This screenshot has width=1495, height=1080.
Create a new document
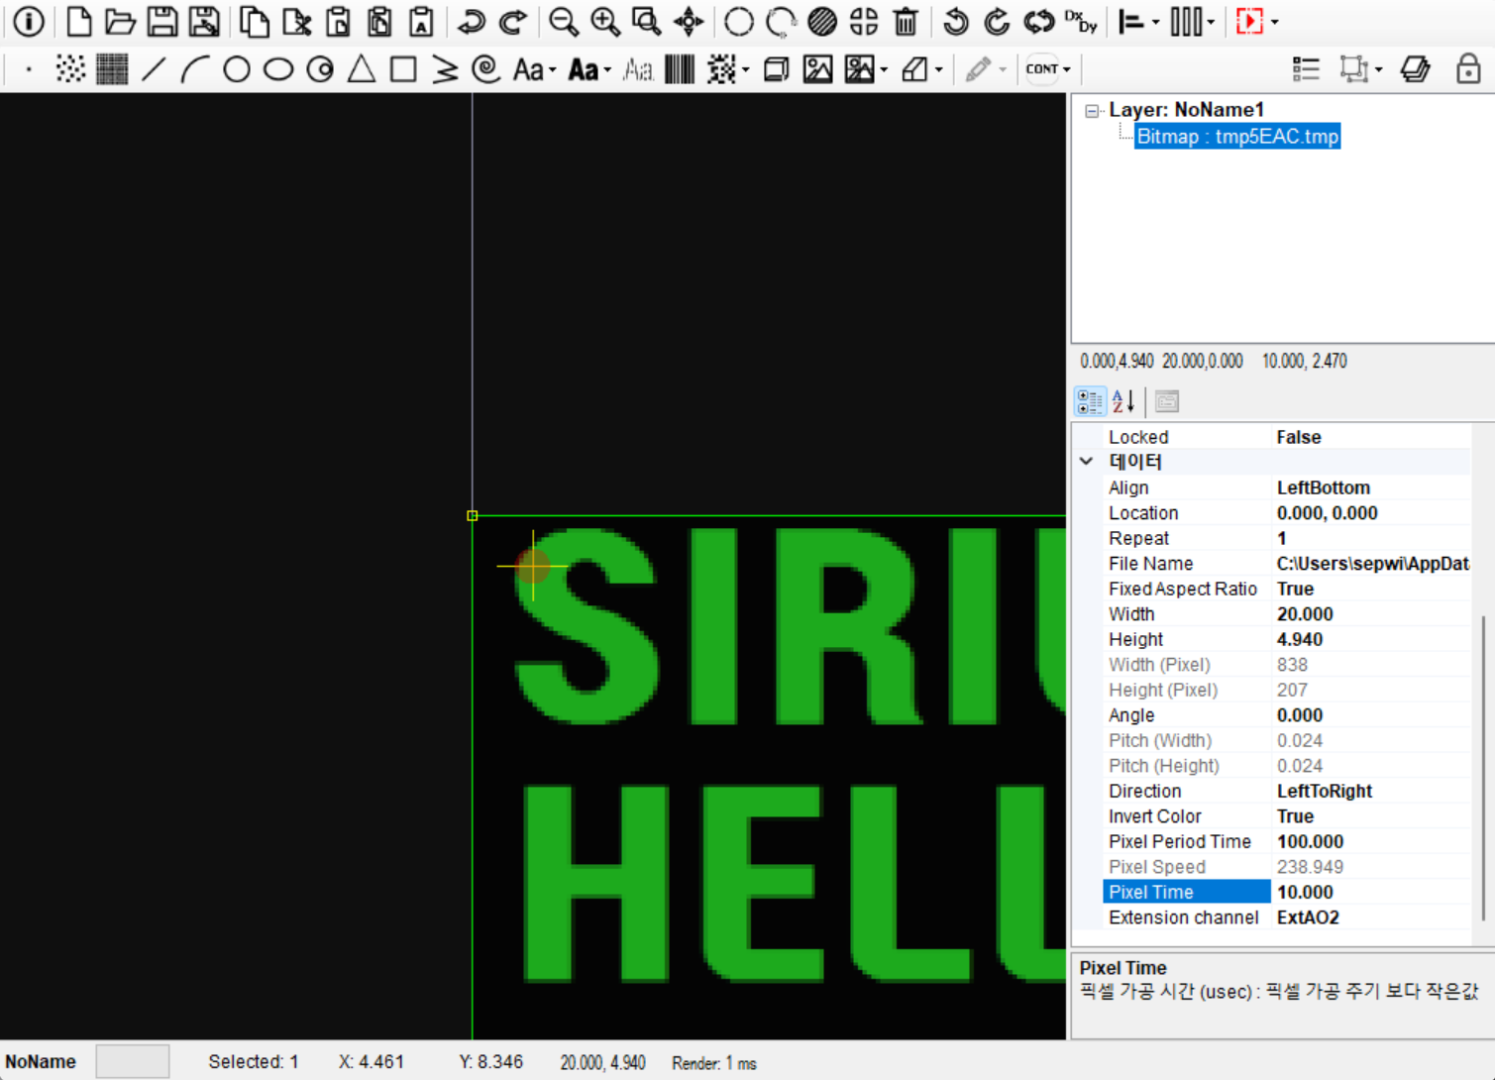coord(79,21)
